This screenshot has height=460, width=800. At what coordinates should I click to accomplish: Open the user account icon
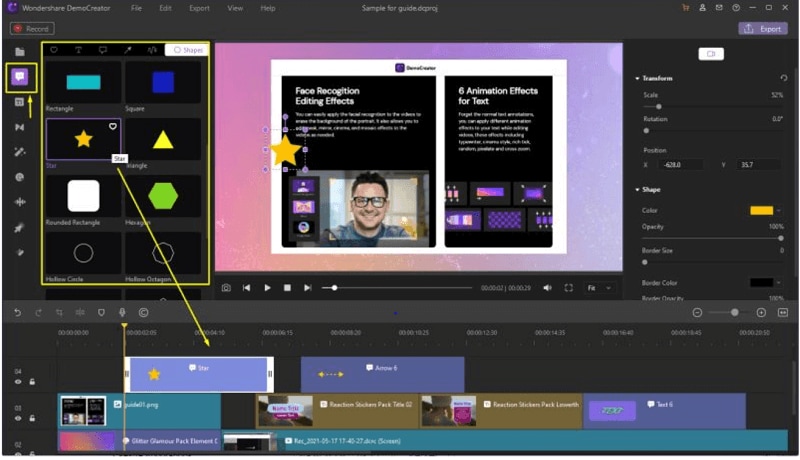pos(703,8)
